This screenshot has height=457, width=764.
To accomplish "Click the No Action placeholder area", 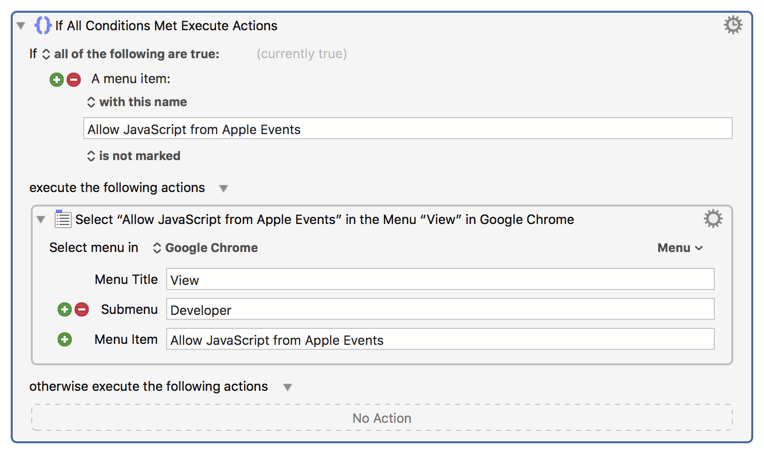I will pyautogui.click(x=381, y=418).
